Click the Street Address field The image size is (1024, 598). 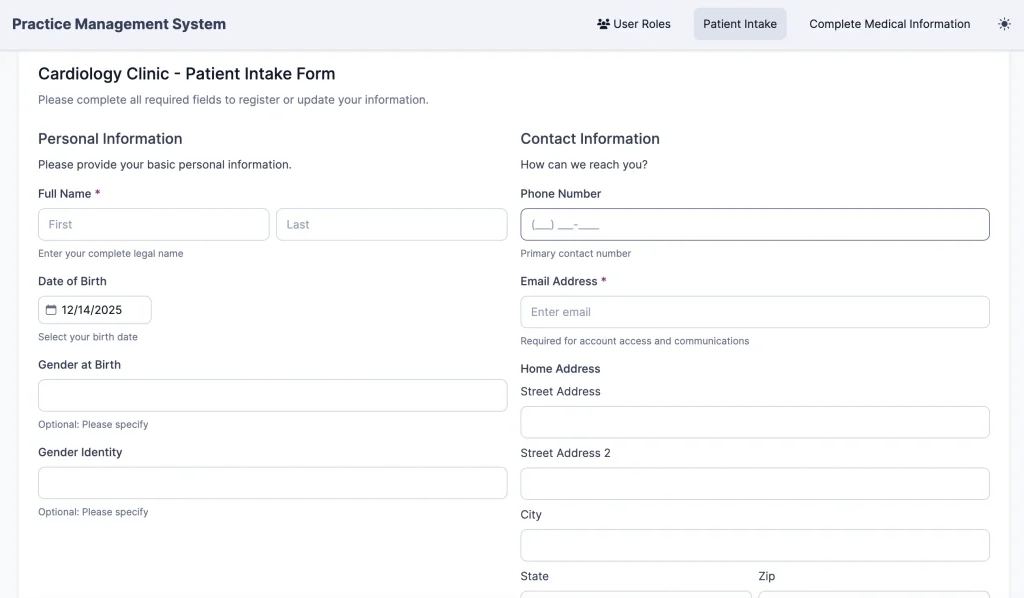754,422
